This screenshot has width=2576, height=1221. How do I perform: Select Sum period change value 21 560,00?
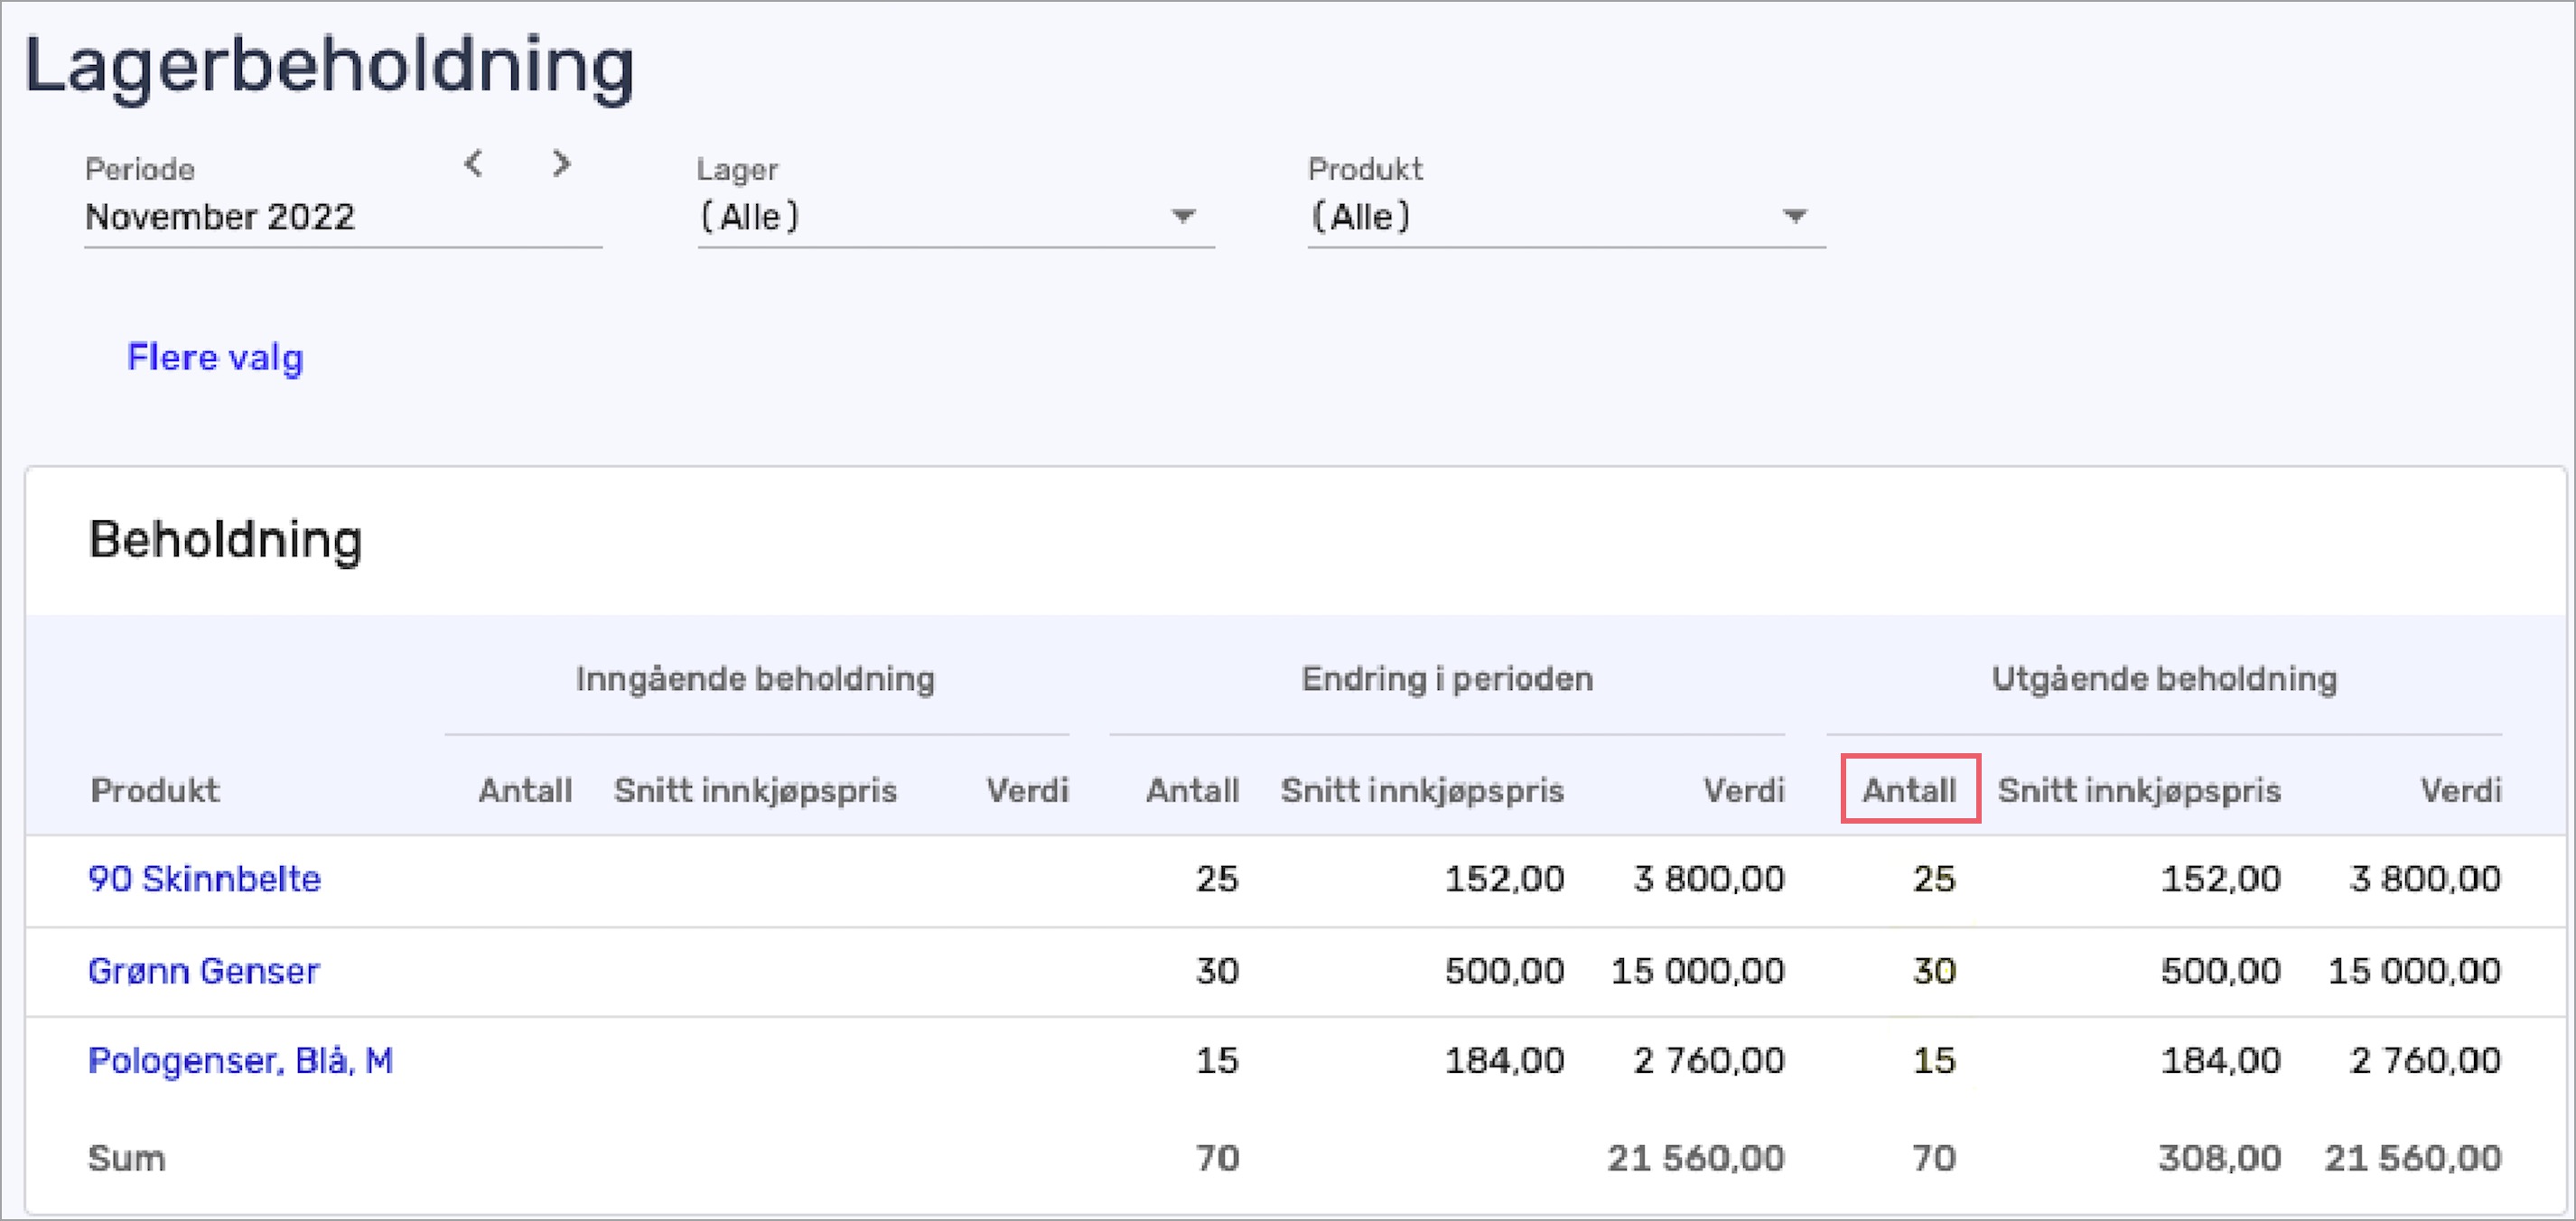1696,1158
